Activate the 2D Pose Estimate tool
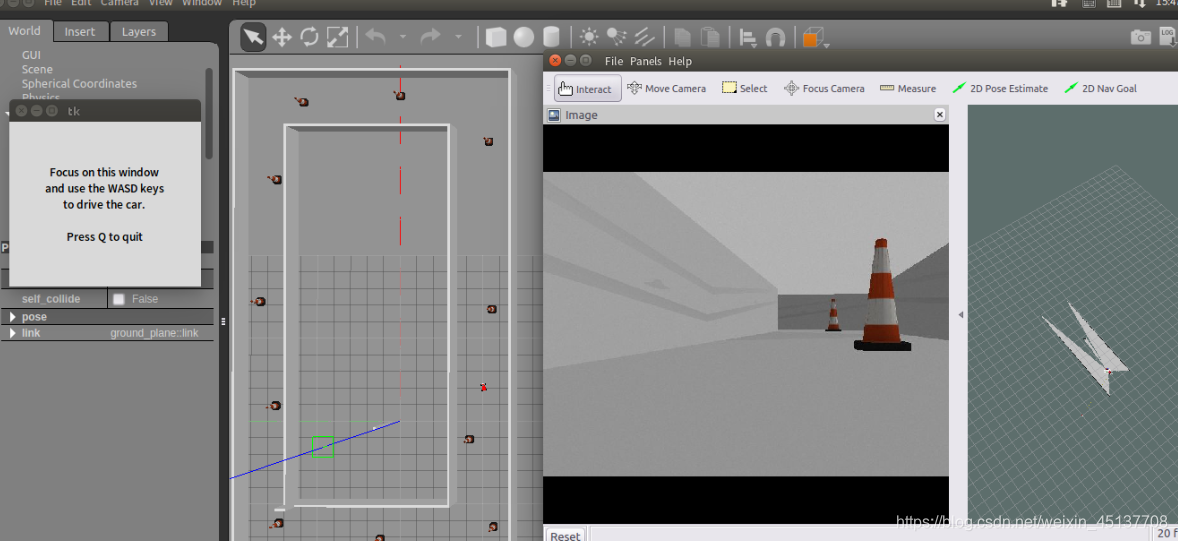 (x=1000, y=89)
